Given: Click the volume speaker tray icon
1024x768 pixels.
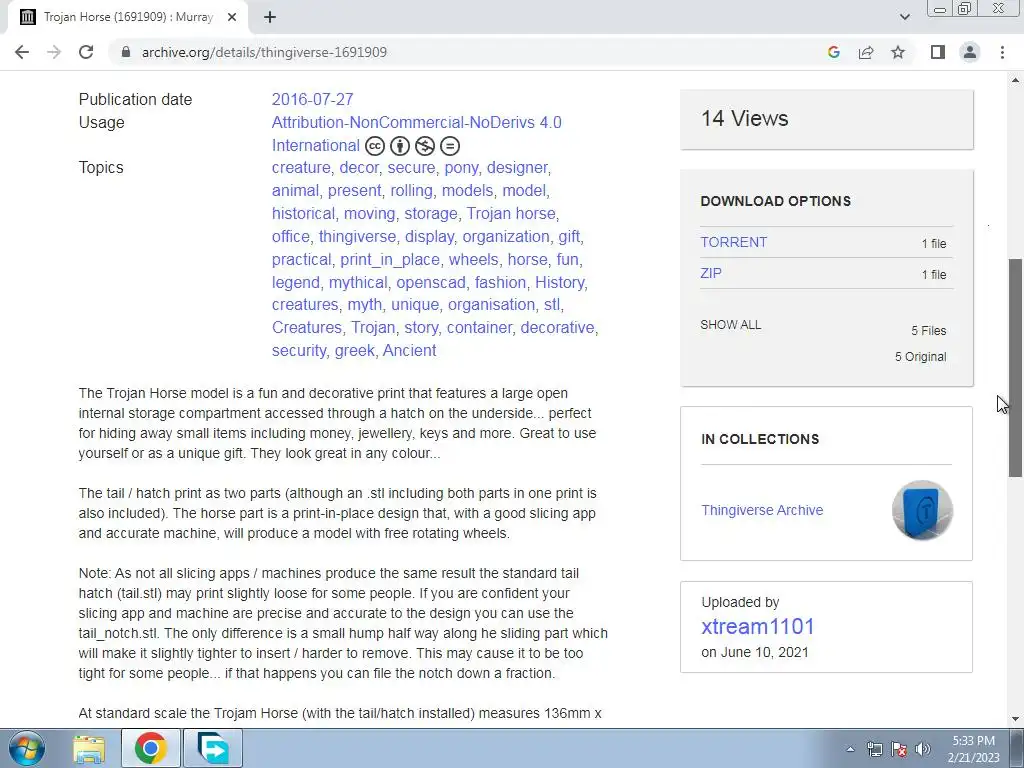Looking at the screenshot, I should 923,749.
